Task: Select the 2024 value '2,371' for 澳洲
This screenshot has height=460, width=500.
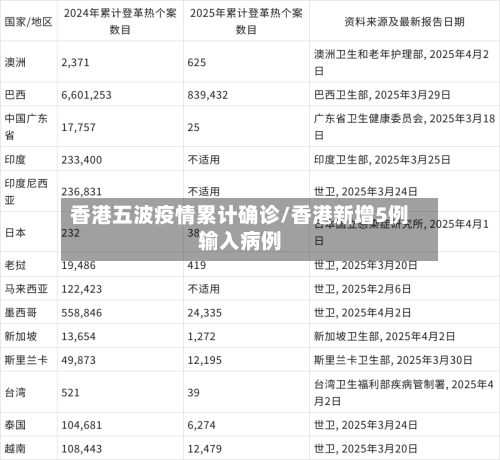Action: point(75,62)
